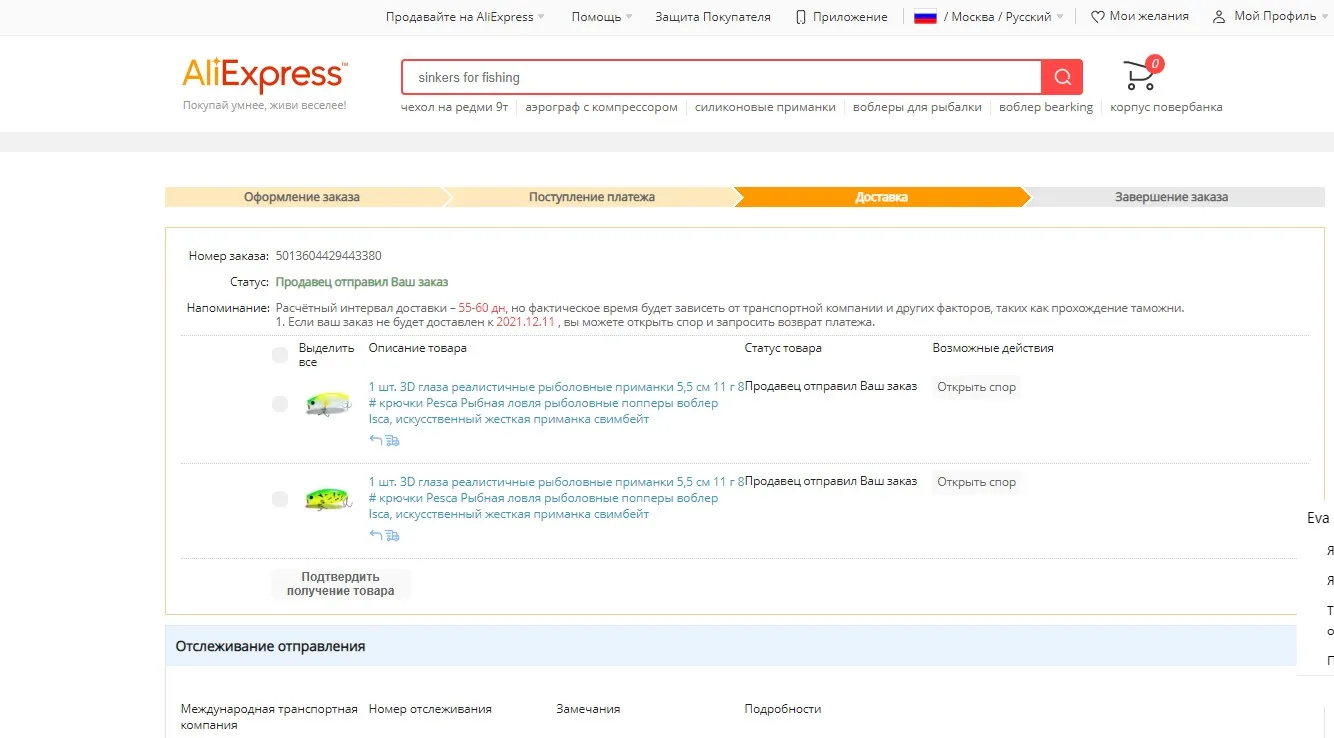
Task: Open the green lure's product title link
Action: click(x=556, y=498)
